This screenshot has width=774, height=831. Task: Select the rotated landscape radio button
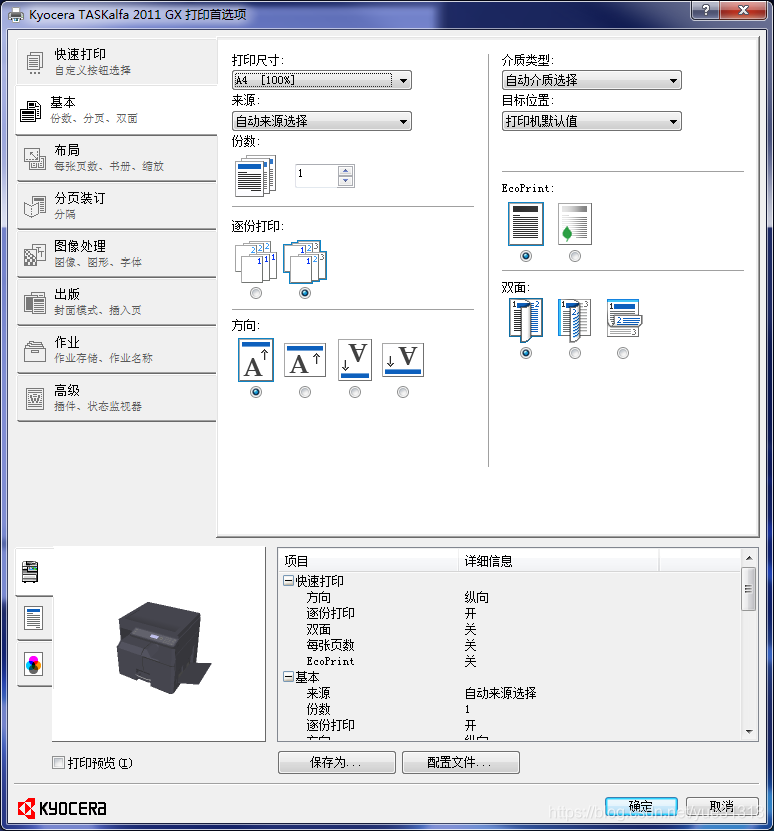pos(403,392)
